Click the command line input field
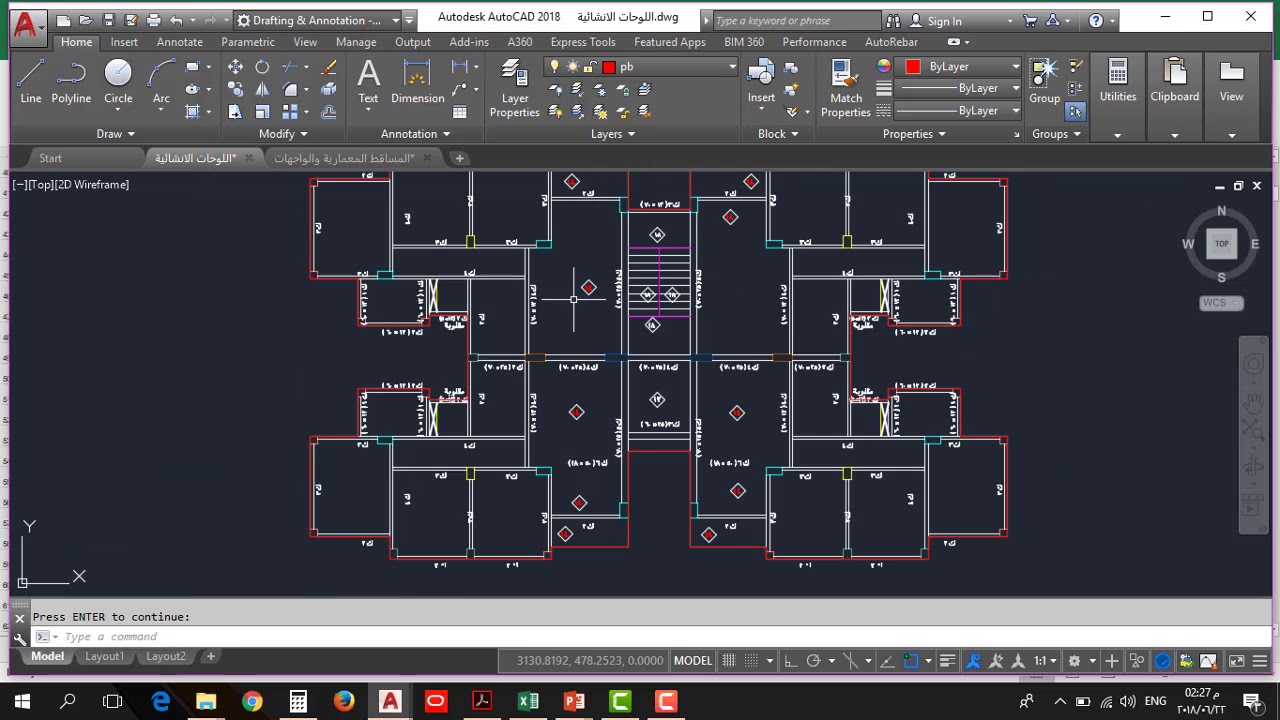 pos(400,637)
